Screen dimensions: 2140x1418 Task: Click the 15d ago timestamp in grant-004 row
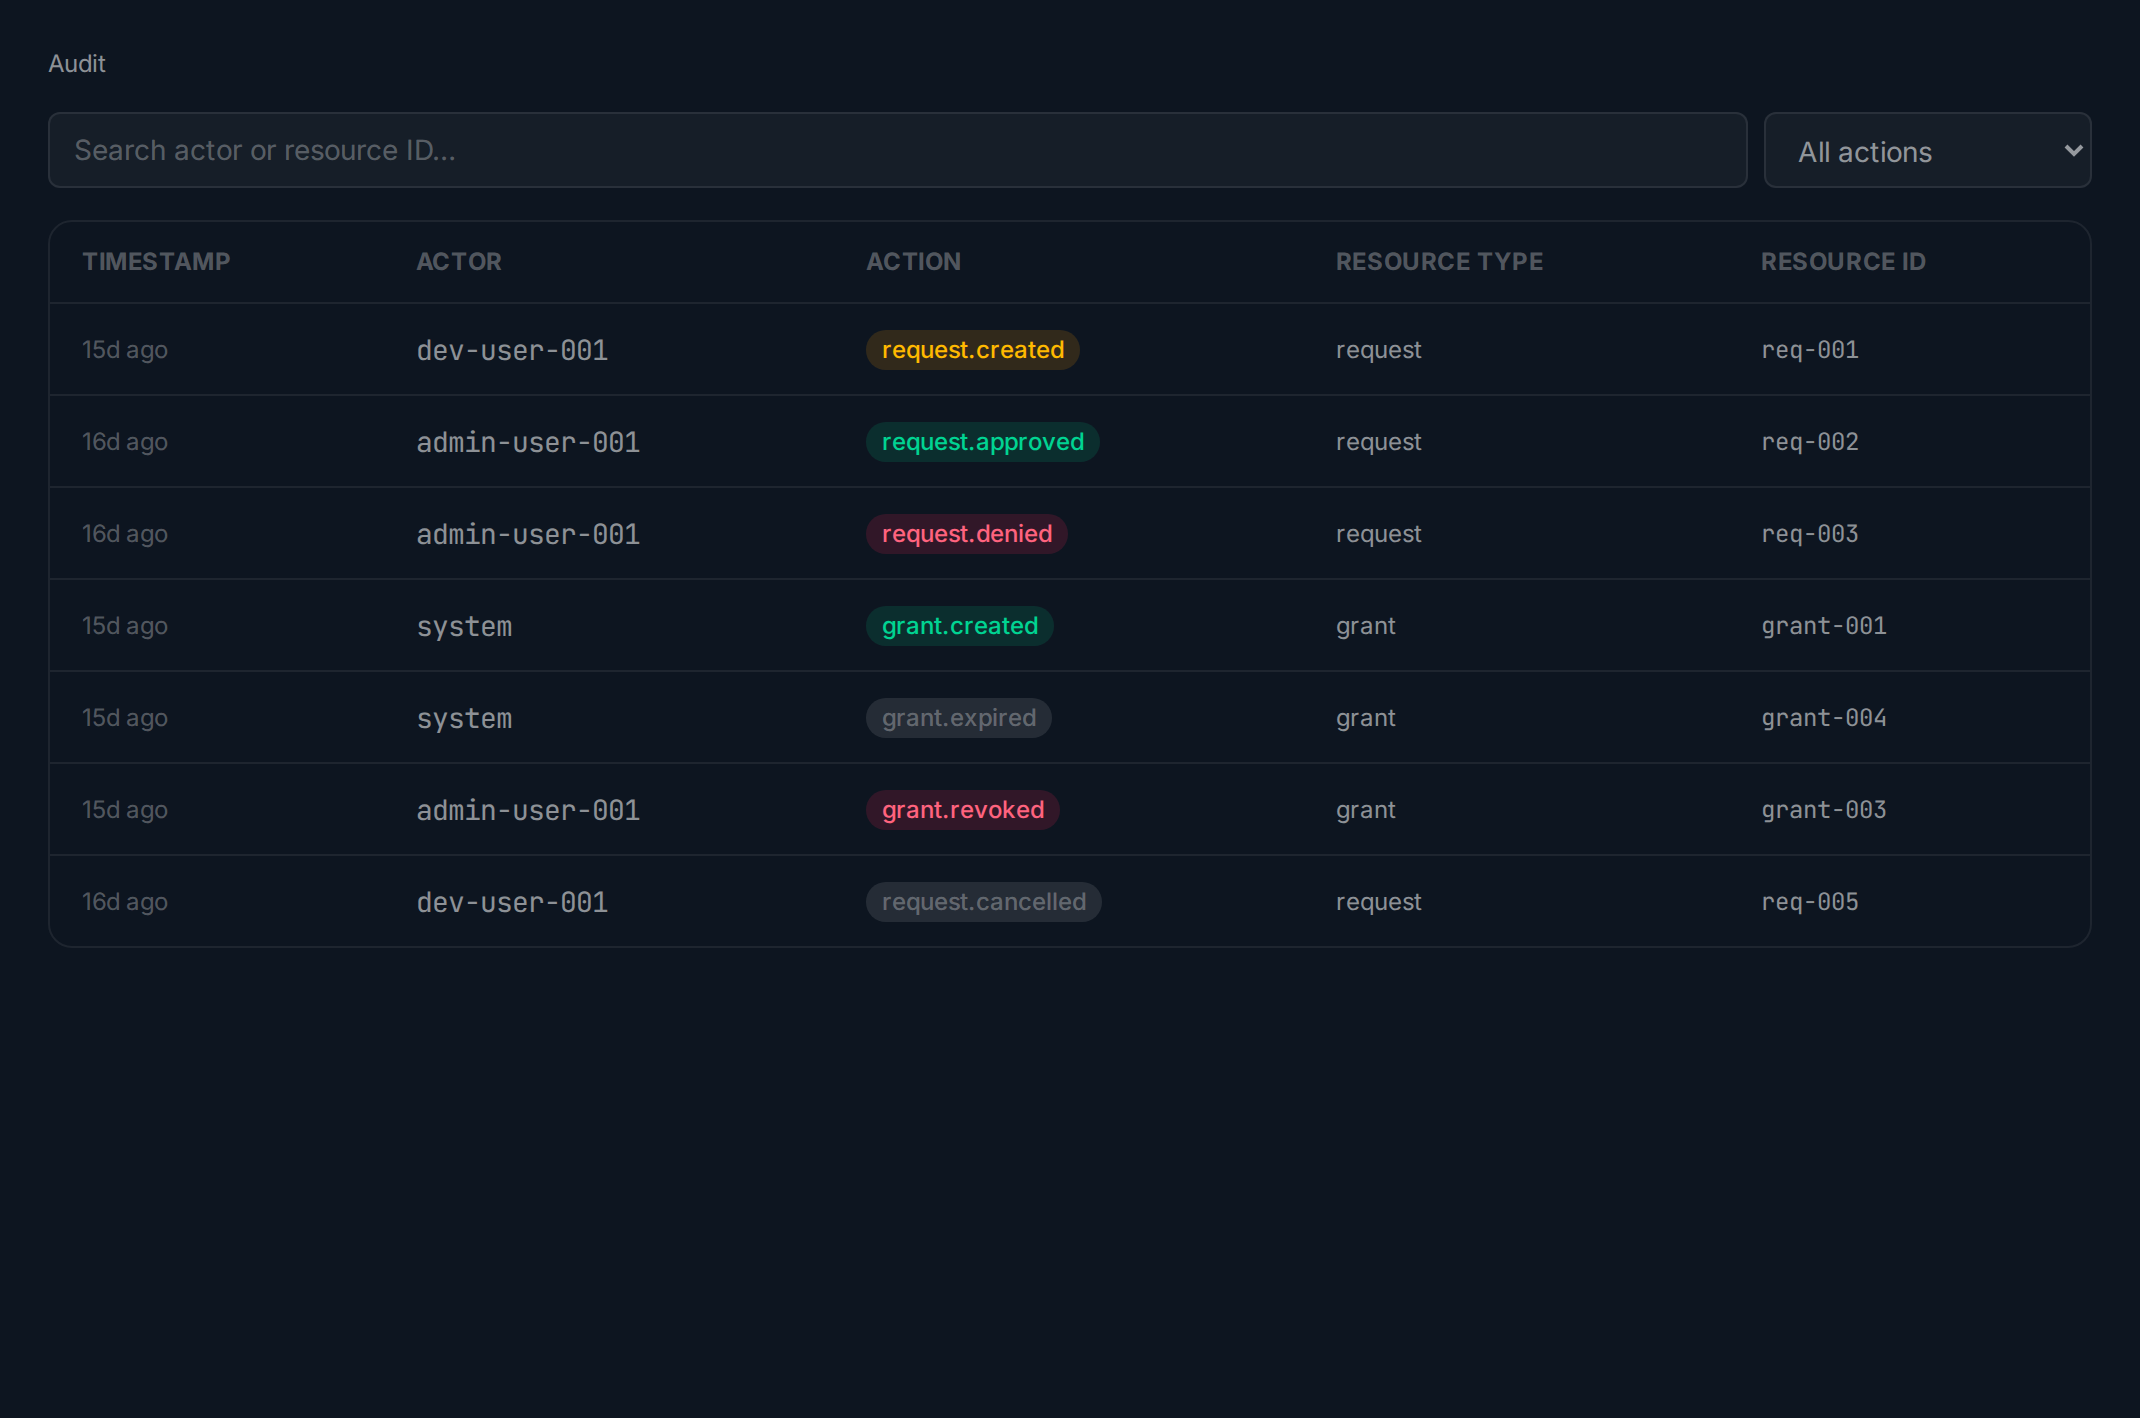coord(125,718)
